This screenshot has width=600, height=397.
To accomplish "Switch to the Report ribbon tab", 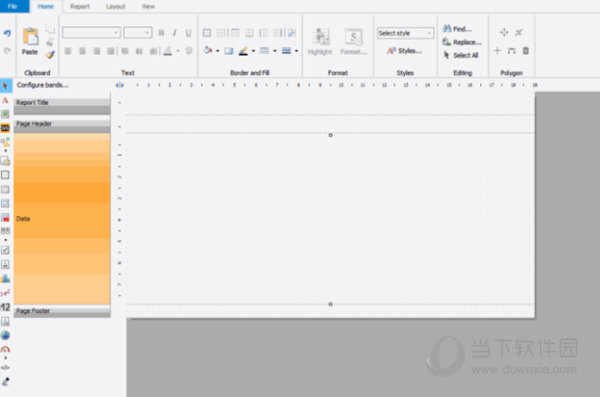I will (x=80, y=7).
